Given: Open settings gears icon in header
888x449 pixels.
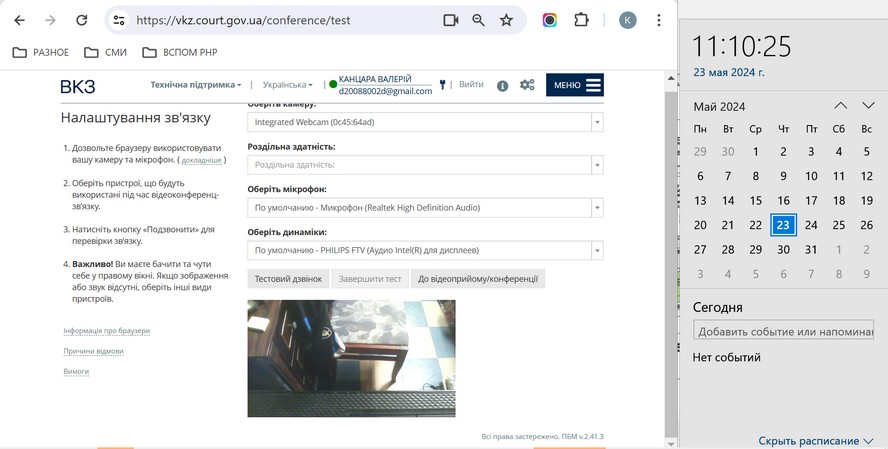Looking at the screenshot, I should coord(527,85).
